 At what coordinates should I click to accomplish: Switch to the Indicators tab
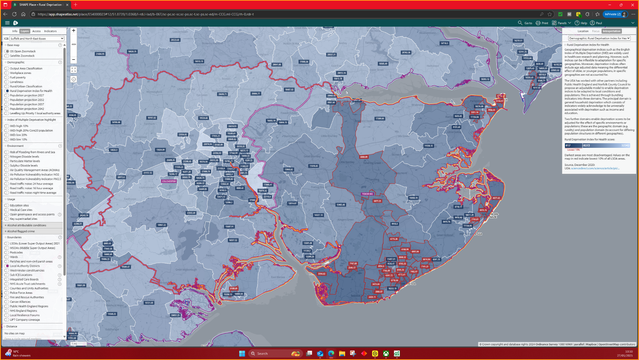click(51, 31)
